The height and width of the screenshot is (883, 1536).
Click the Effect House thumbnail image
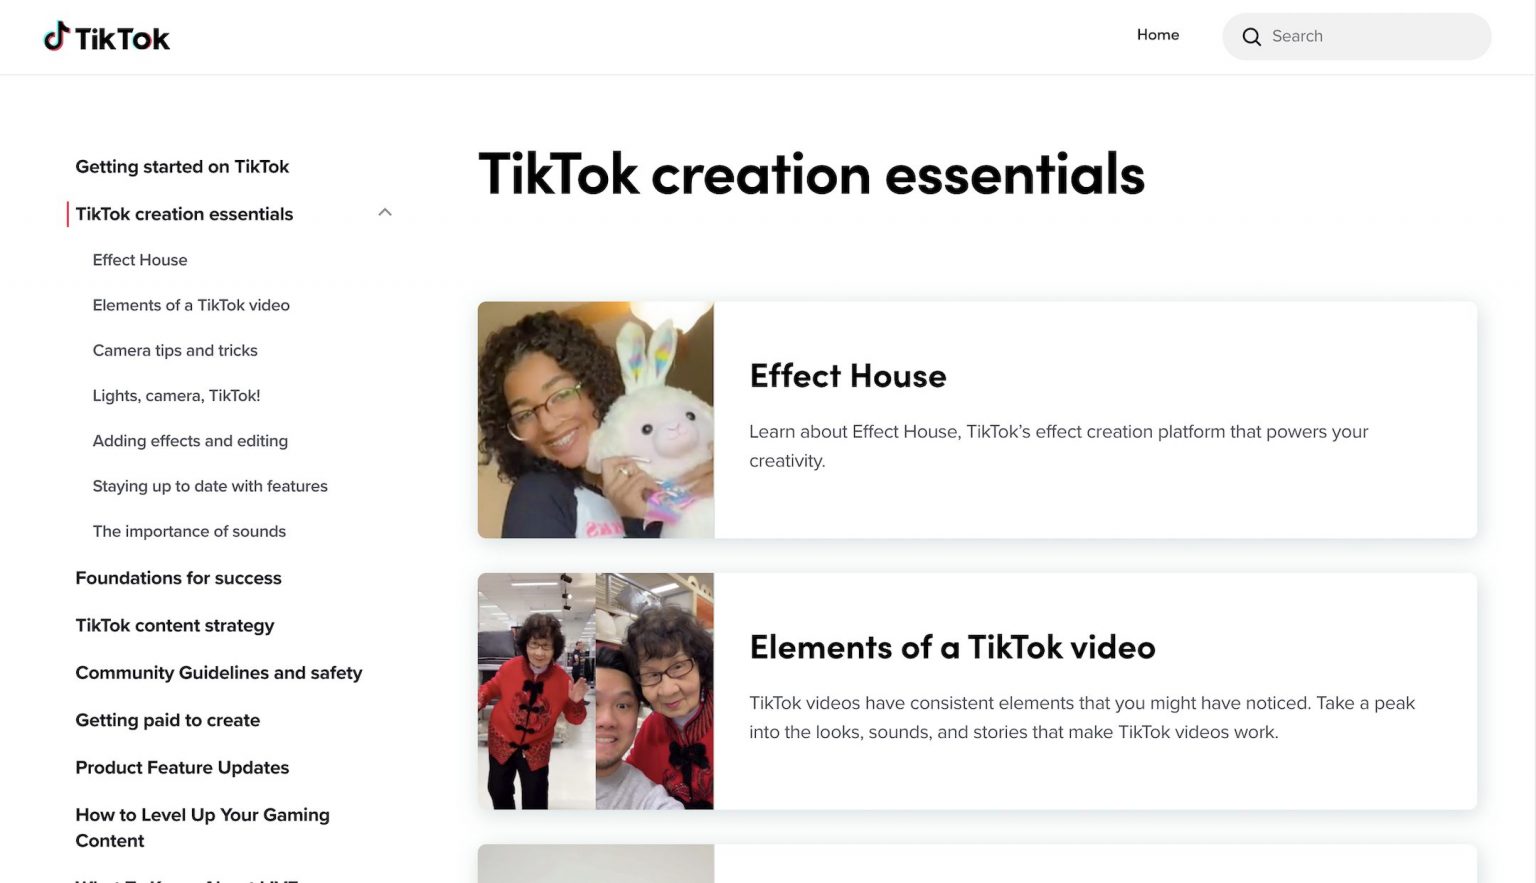click(596, 419)
